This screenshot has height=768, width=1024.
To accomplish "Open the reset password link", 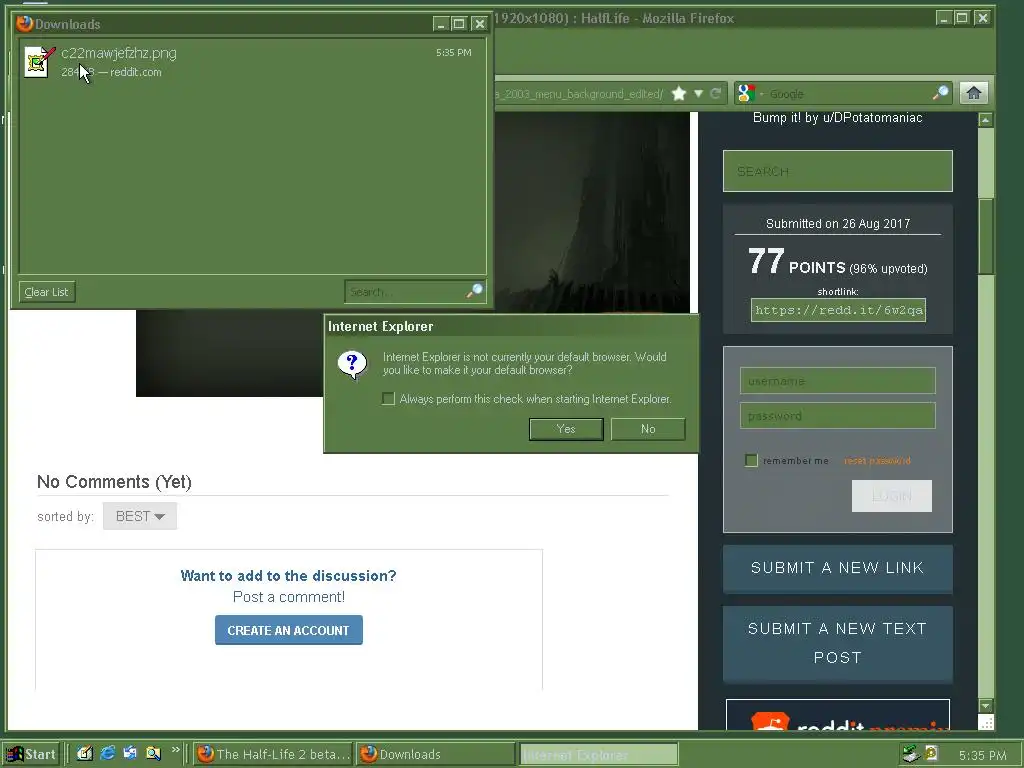I will pyautogui.click(x=877, y=460).
